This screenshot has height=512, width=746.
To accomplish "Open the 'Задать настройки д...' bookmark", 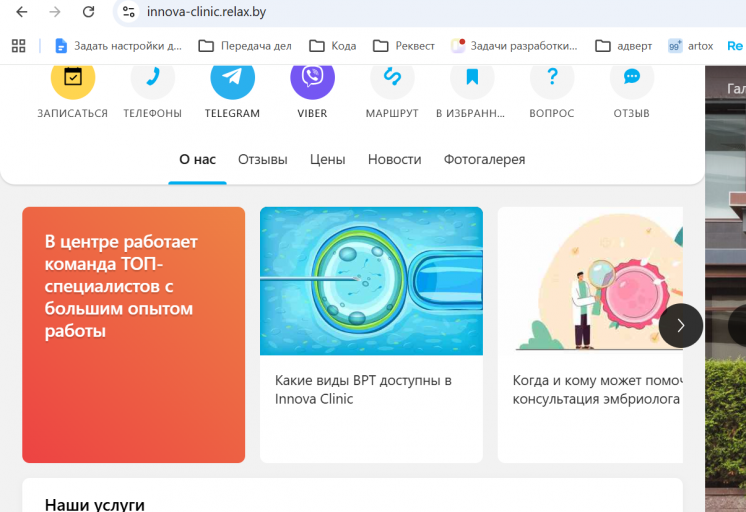I will click(118, 46).
